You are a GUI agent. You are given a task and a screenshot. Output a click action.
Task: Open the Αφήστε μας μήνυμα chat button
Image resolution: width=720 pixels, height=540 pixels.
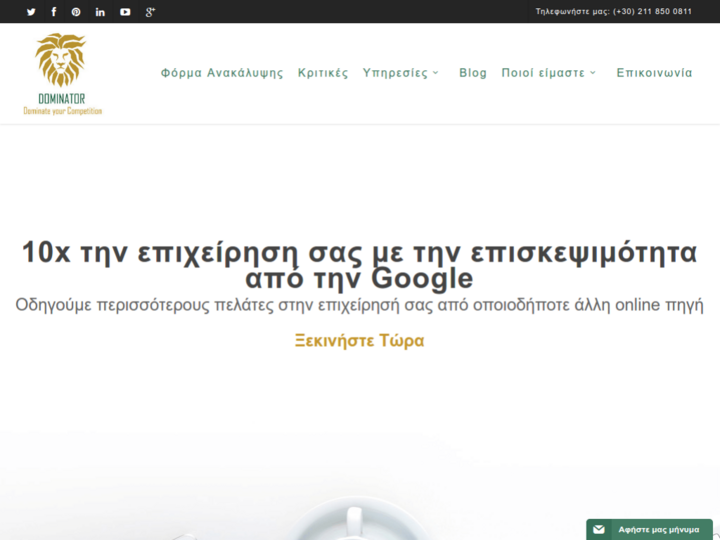(x=658, y=529)
